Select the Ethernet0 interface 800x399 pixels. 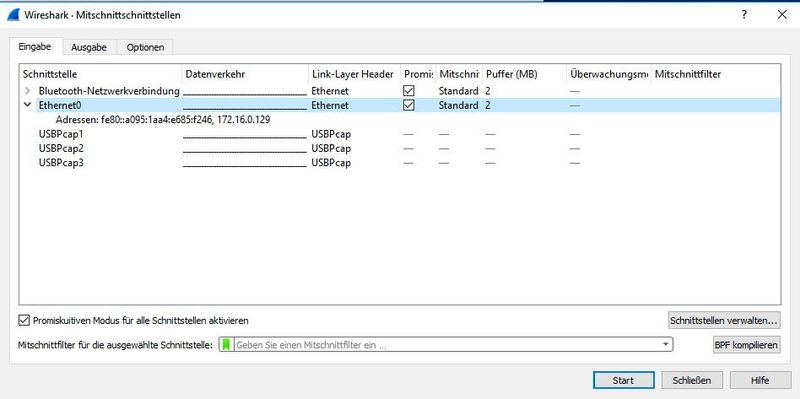coord(60,105)
